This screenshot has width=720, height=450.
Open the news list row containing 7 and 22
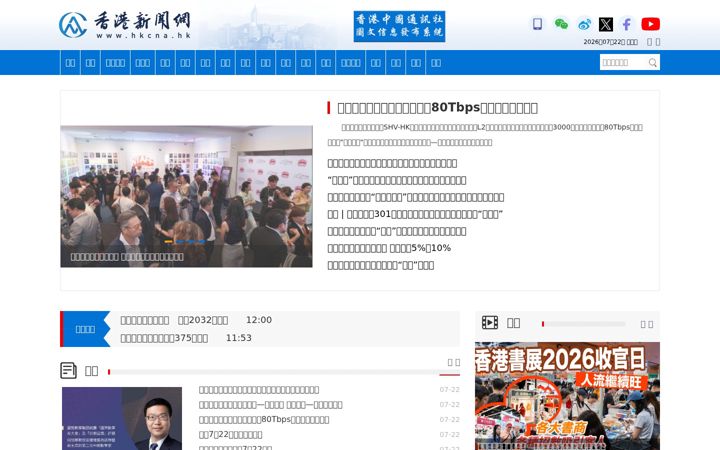231,434
